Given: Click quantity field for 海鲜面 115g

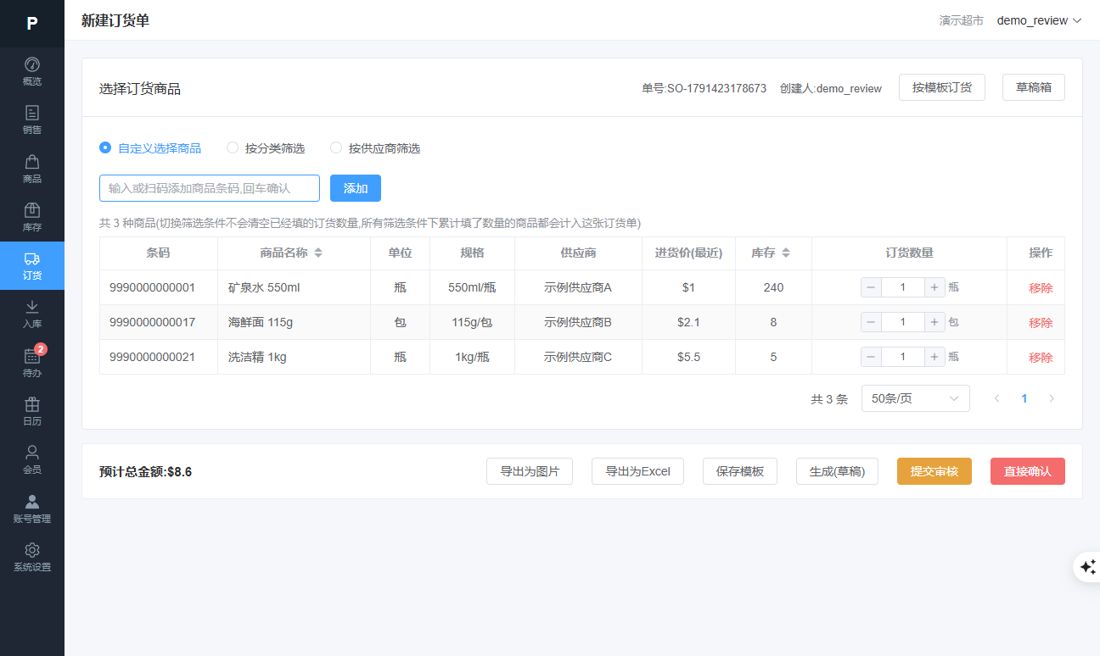Looking at the screenshot, I should (x=903, y=322).
